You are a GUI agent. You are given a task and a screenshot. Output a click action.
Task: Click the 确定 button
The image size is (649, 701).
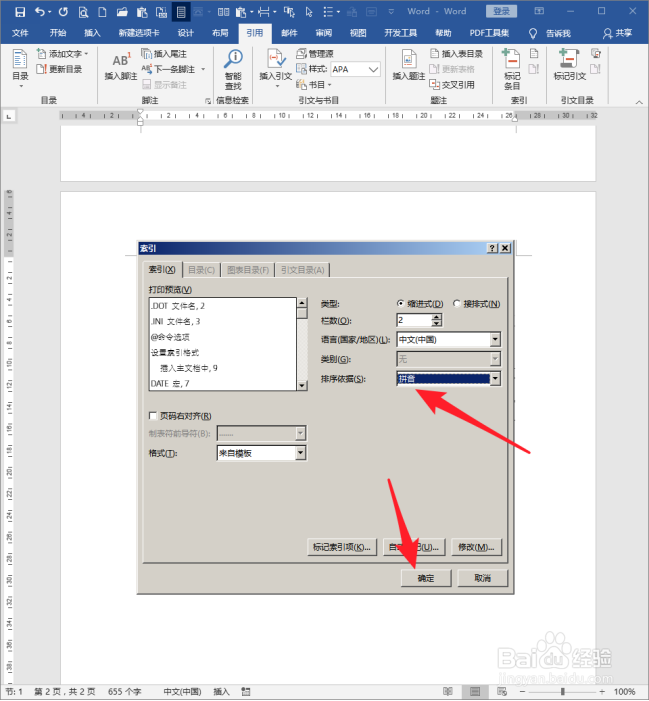point(426,578)
